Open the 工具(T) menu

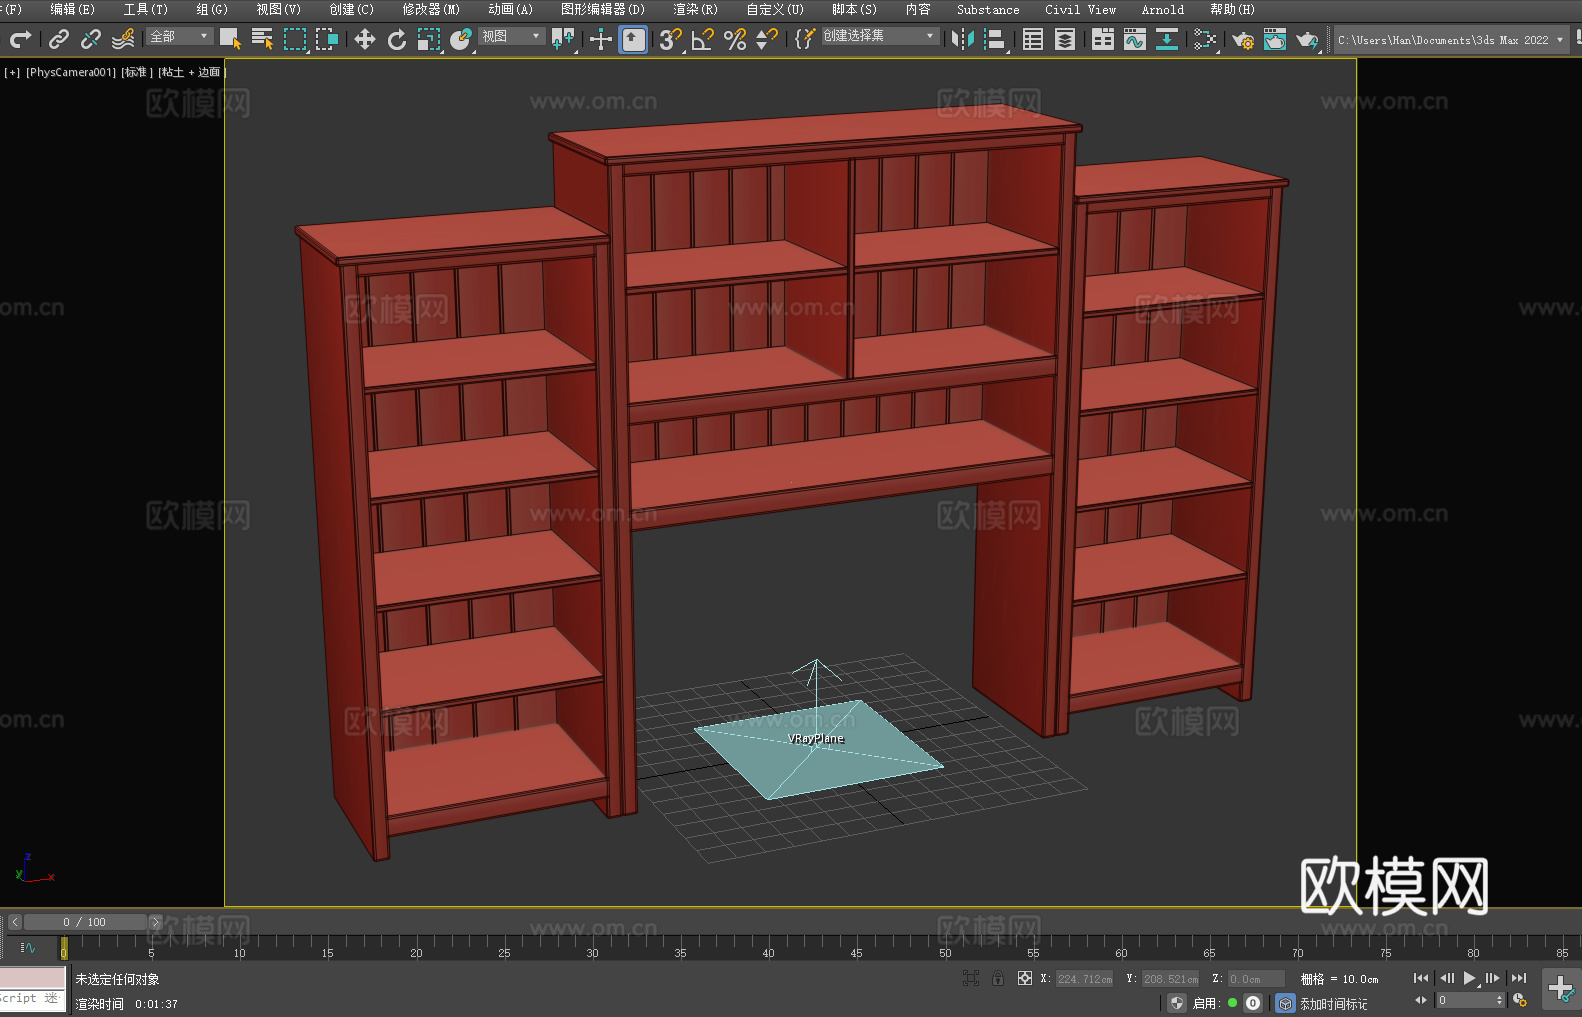pyautogui.click(x=146, y=9)
